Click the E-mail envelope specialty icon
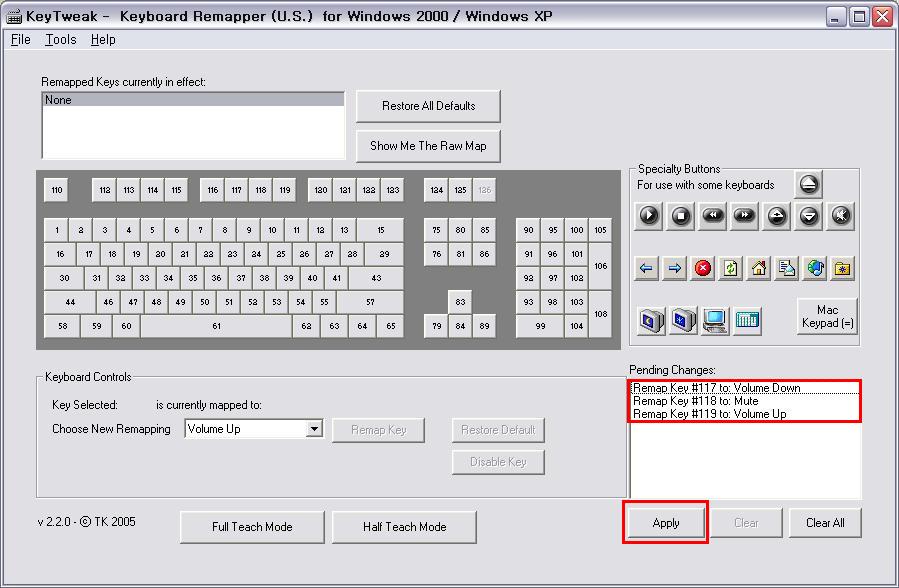The height and width of the screenshot is (588, 899). click(787, 268)
